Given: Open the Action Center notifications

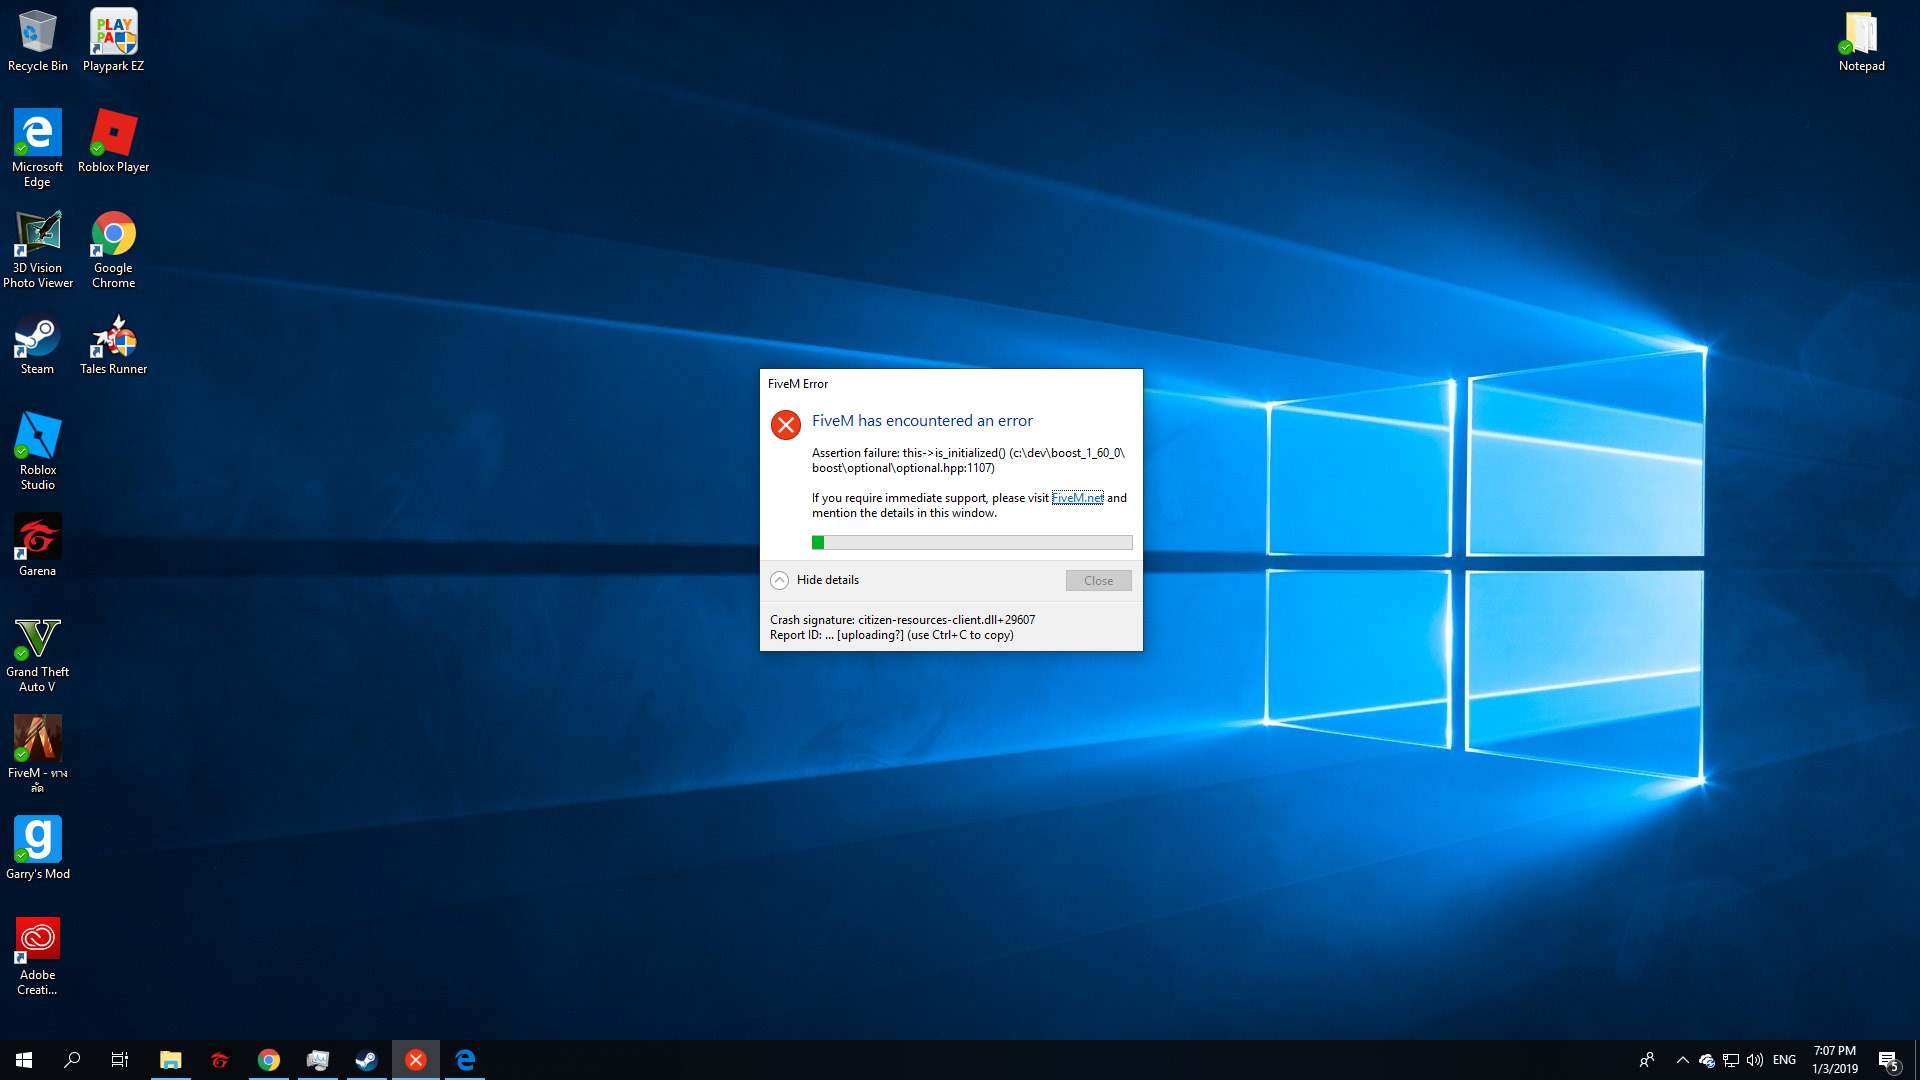Looking at the screenshot, I should (1888, 1060).
